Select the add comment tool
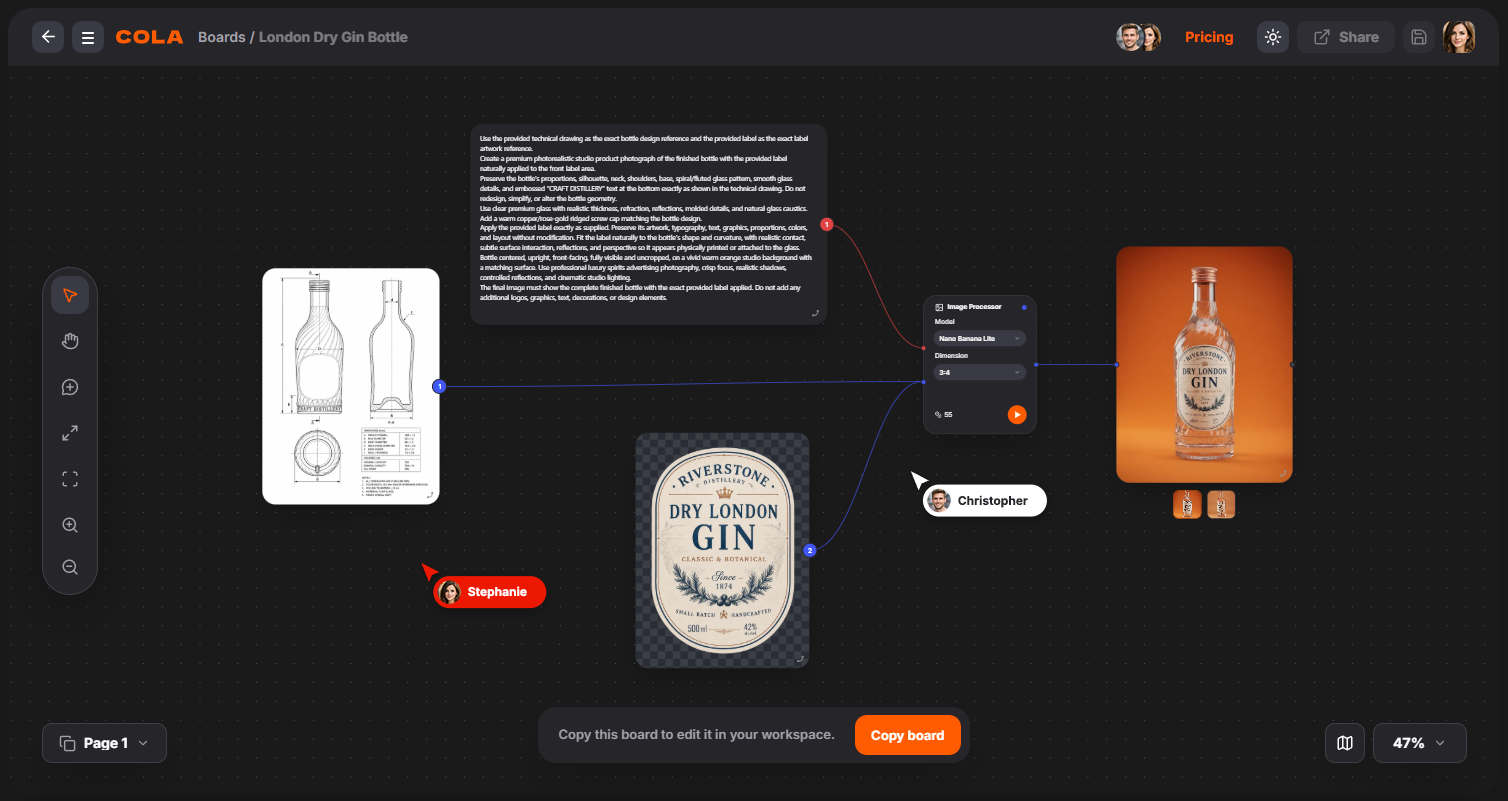1508x801 pixels. point(70,387)
